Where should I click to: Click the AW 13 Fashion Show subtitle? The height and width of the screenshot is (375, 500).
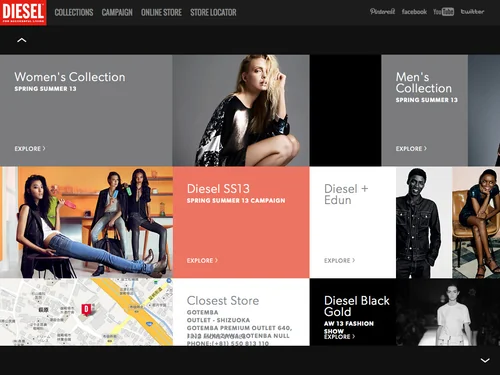coord(349,327)
